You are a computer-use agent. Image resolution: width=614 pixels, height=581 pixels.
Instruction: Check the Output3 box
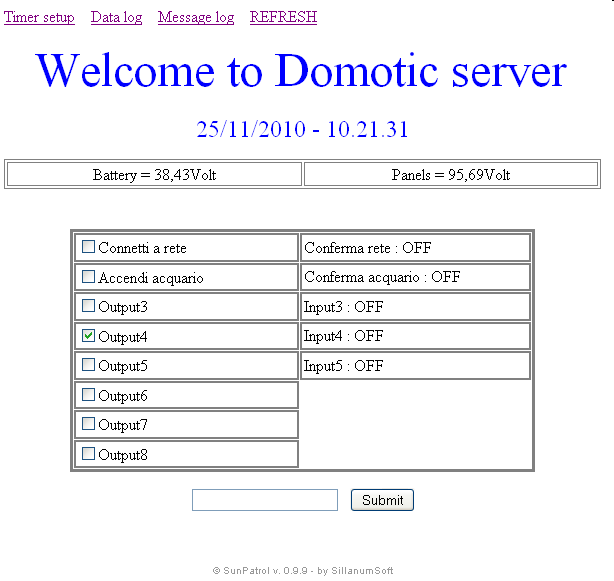tap(89, 306)
